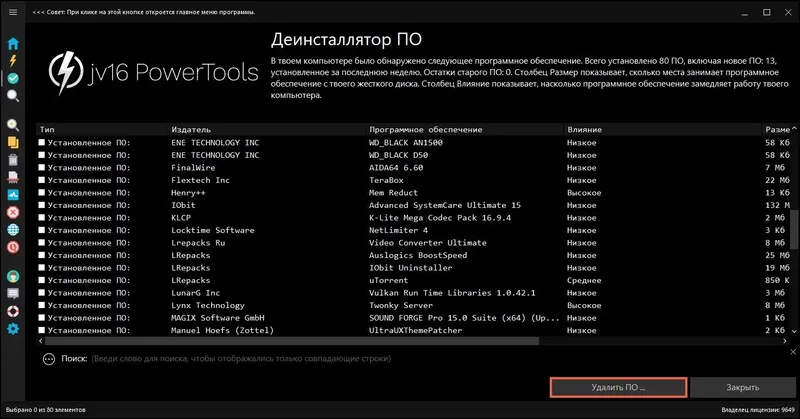Open the globe sidebar icon

13,230
